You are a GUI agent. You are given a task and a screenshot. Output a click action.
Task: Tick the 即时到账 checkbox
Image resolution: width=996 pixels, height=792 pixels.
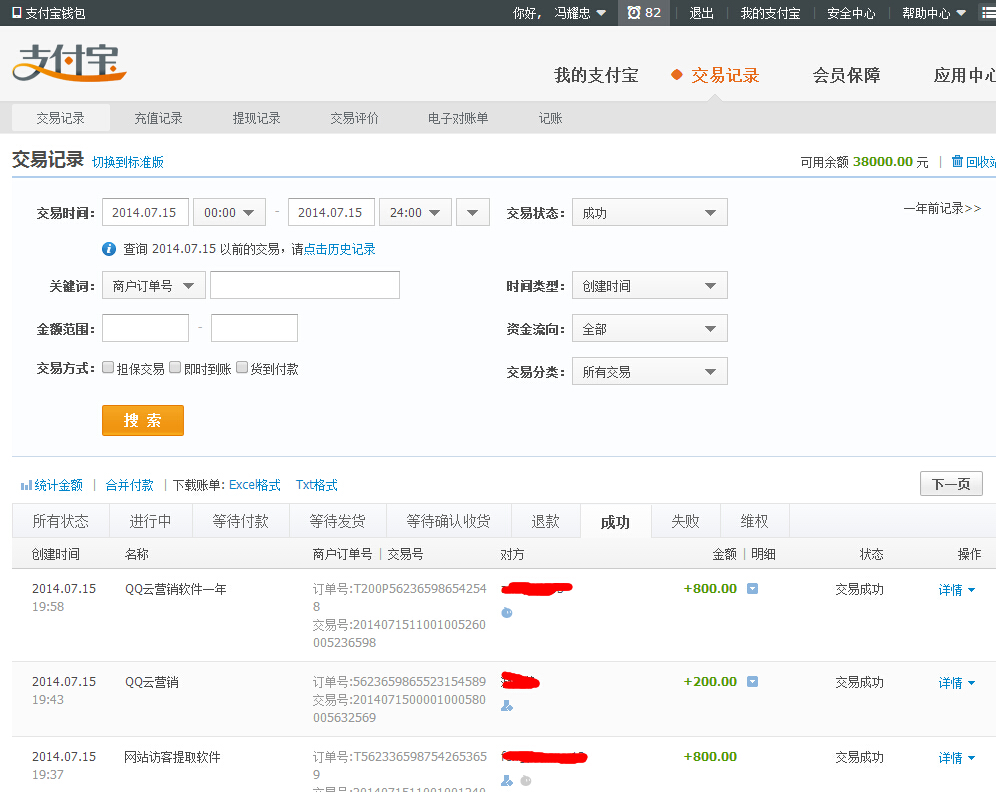point(175,367)
